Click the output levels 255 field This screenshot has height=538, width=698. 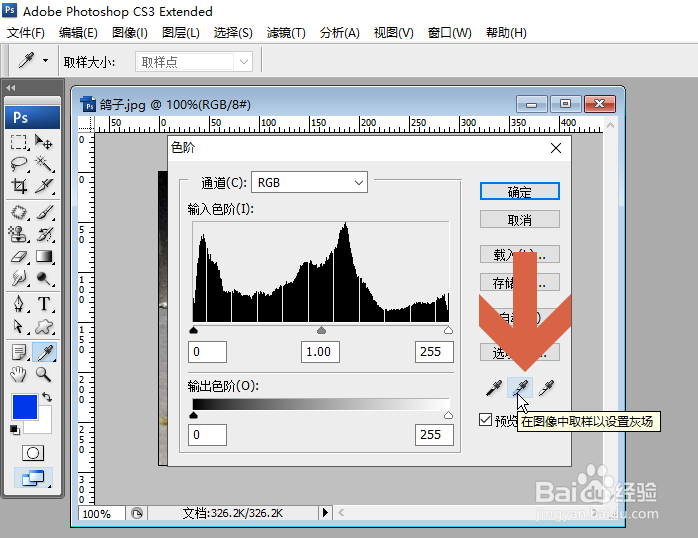(434, 435)
